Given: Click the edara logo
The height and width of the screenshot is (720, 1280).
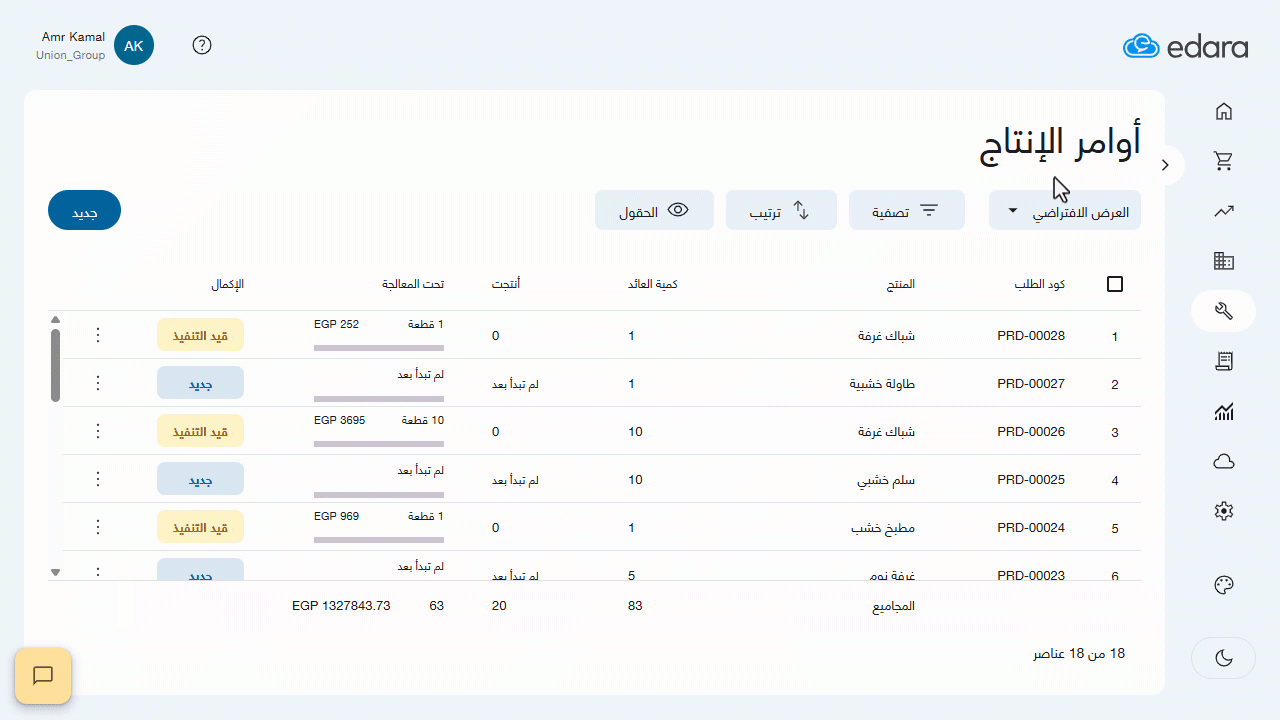Looking at the screenshot, I should [1185, 46].
